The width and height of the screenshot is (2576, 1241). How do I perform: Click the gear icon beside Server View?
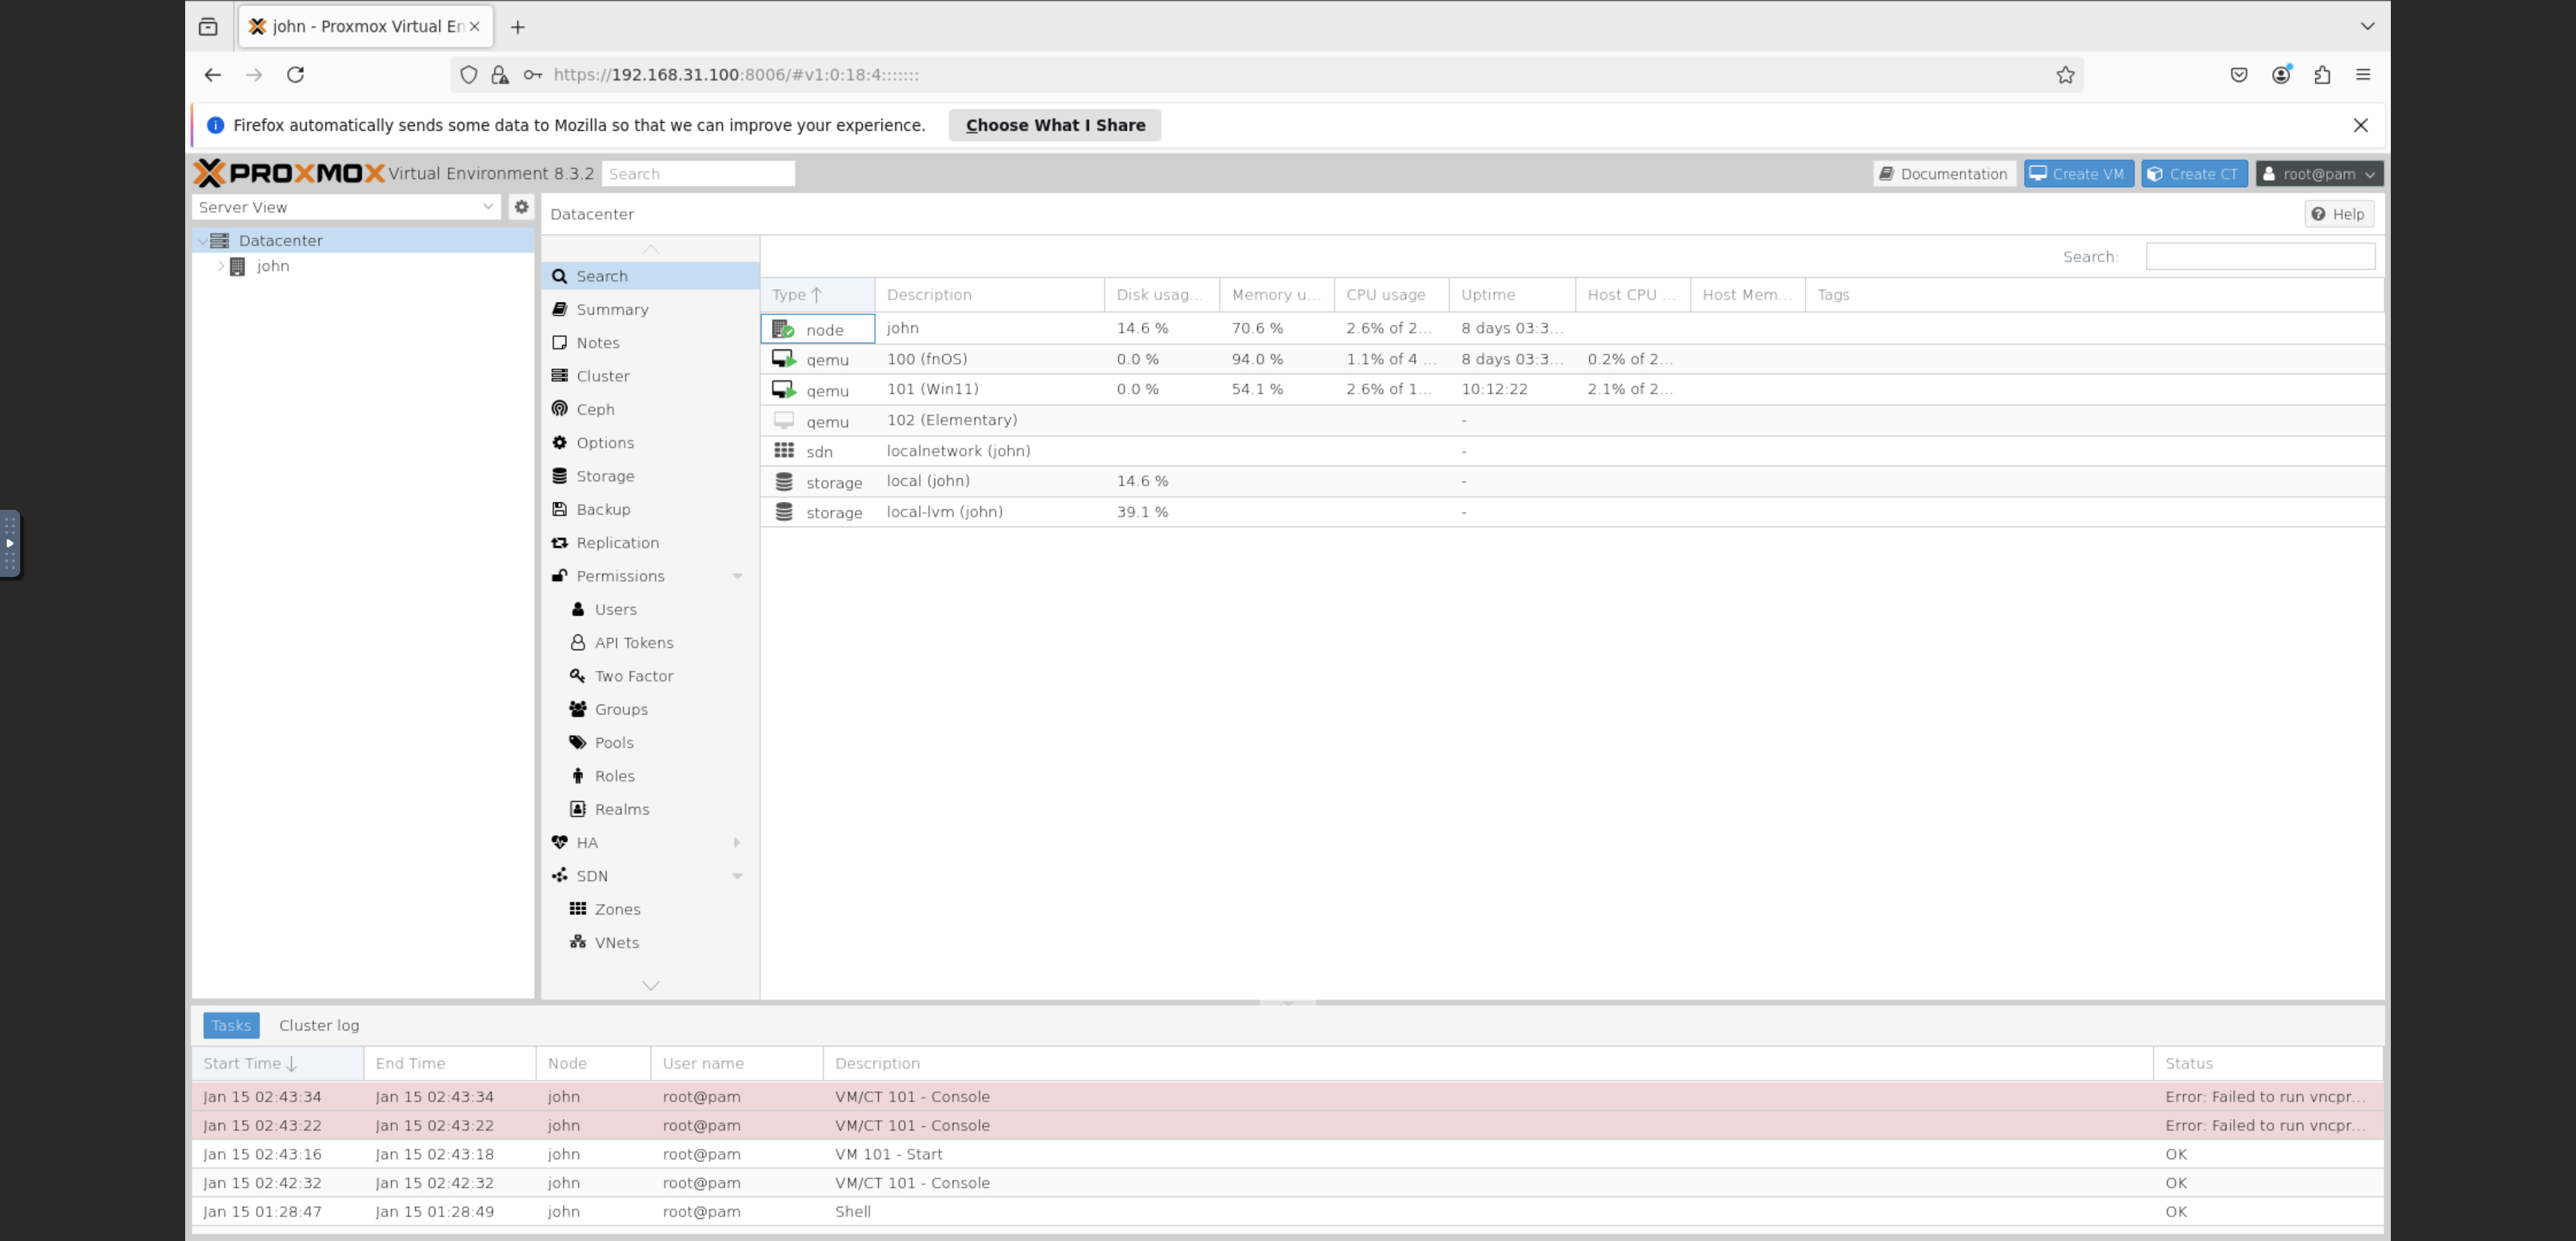(x=521, y=207)
